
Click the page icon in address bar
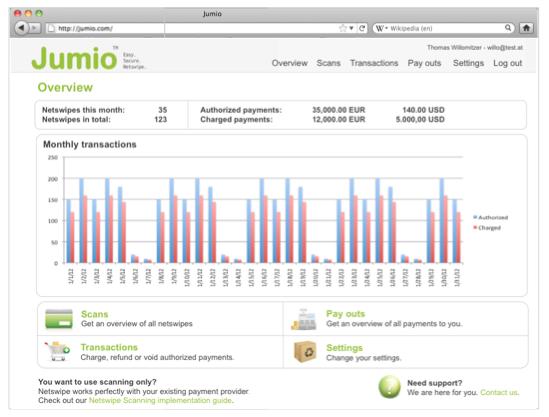click(x=51, y=28)
